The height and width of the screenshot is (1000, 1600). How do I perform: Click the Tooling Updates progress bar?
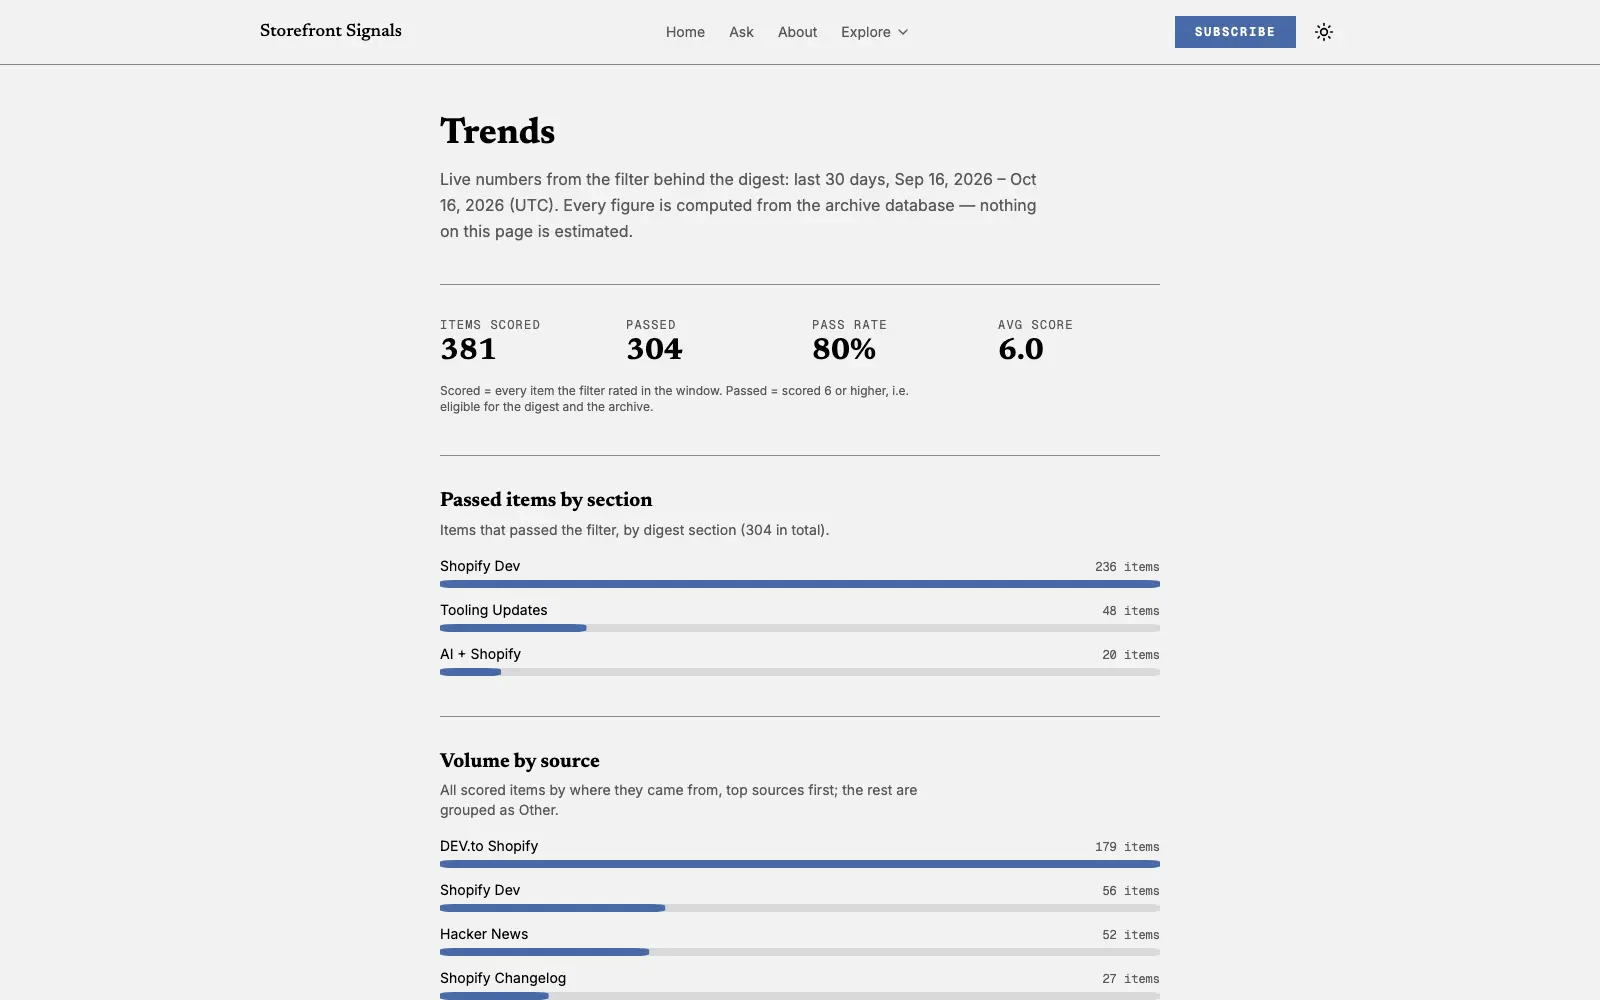[800, 628]
